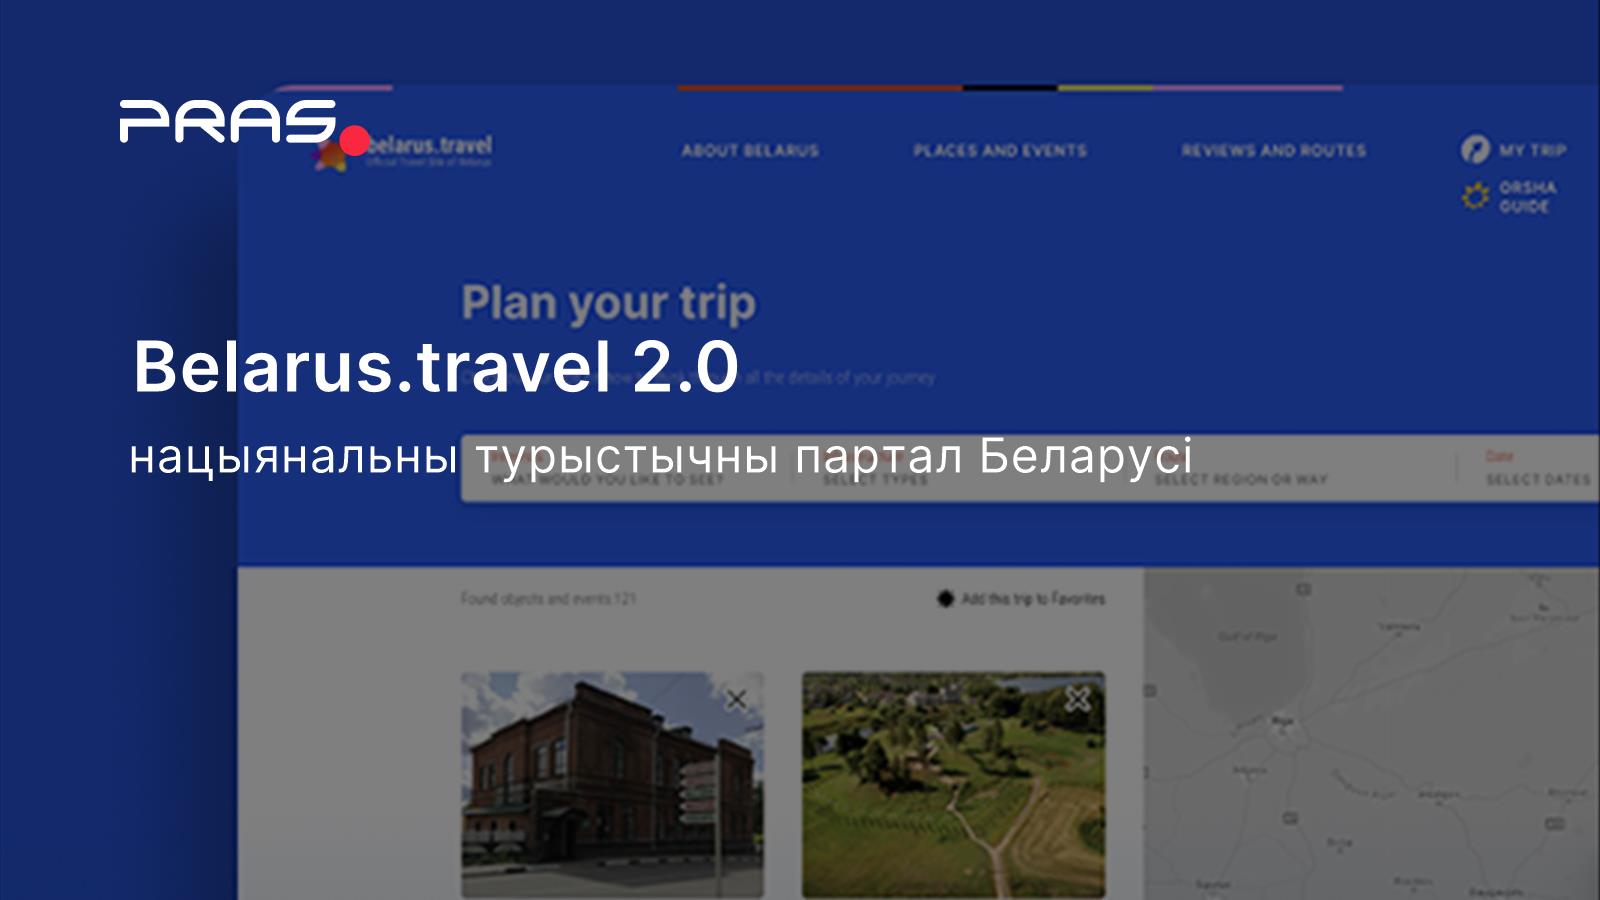Viewport: 1600px width, 900px height.
Task: Expand the Select Region or Way dropdown
Action: coord(1240,479)
